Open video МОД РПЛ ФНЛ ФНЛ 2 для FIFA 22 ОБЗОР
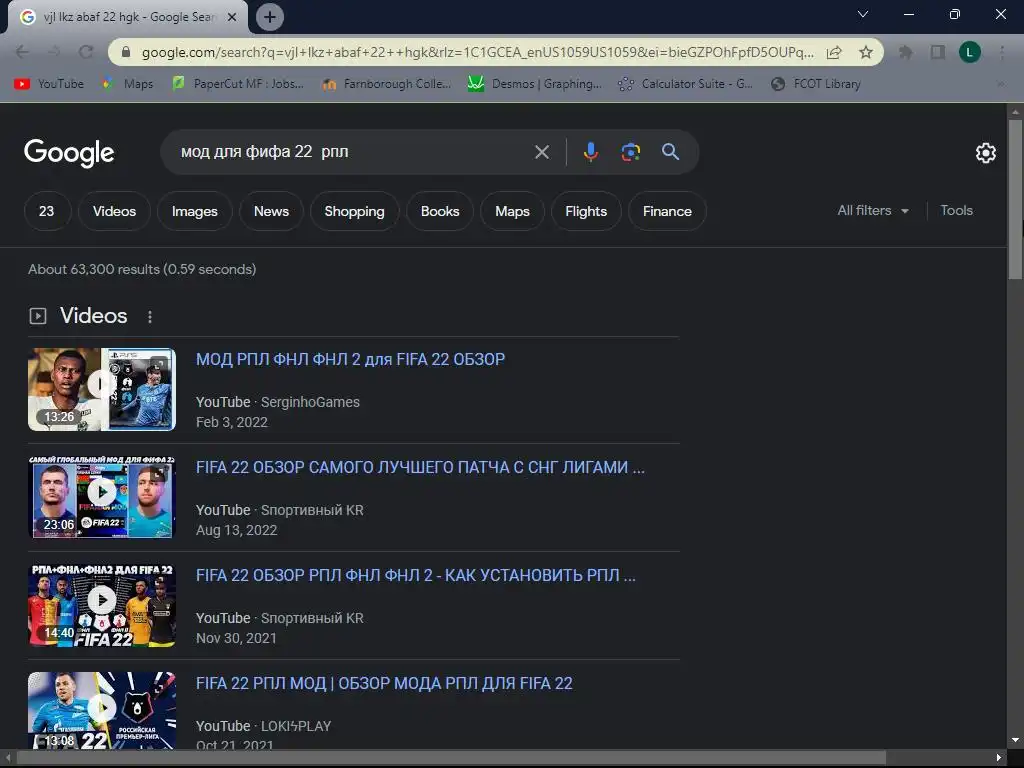Image resolution: width=1024 pixels, height=768 pixels. (x=350, y=359)
